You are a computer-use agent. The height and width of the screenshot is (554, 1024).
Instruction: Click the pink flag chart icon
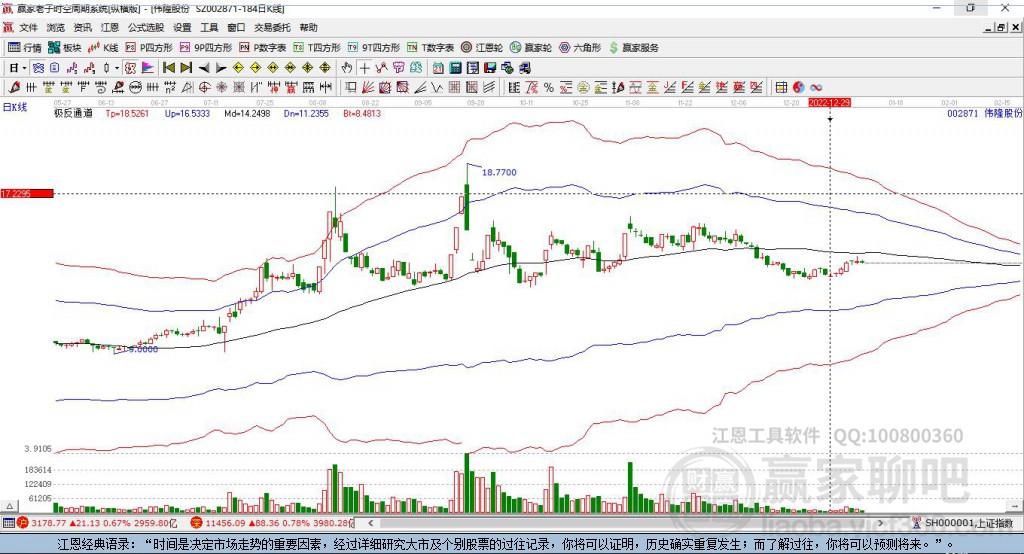click(148, 68)
